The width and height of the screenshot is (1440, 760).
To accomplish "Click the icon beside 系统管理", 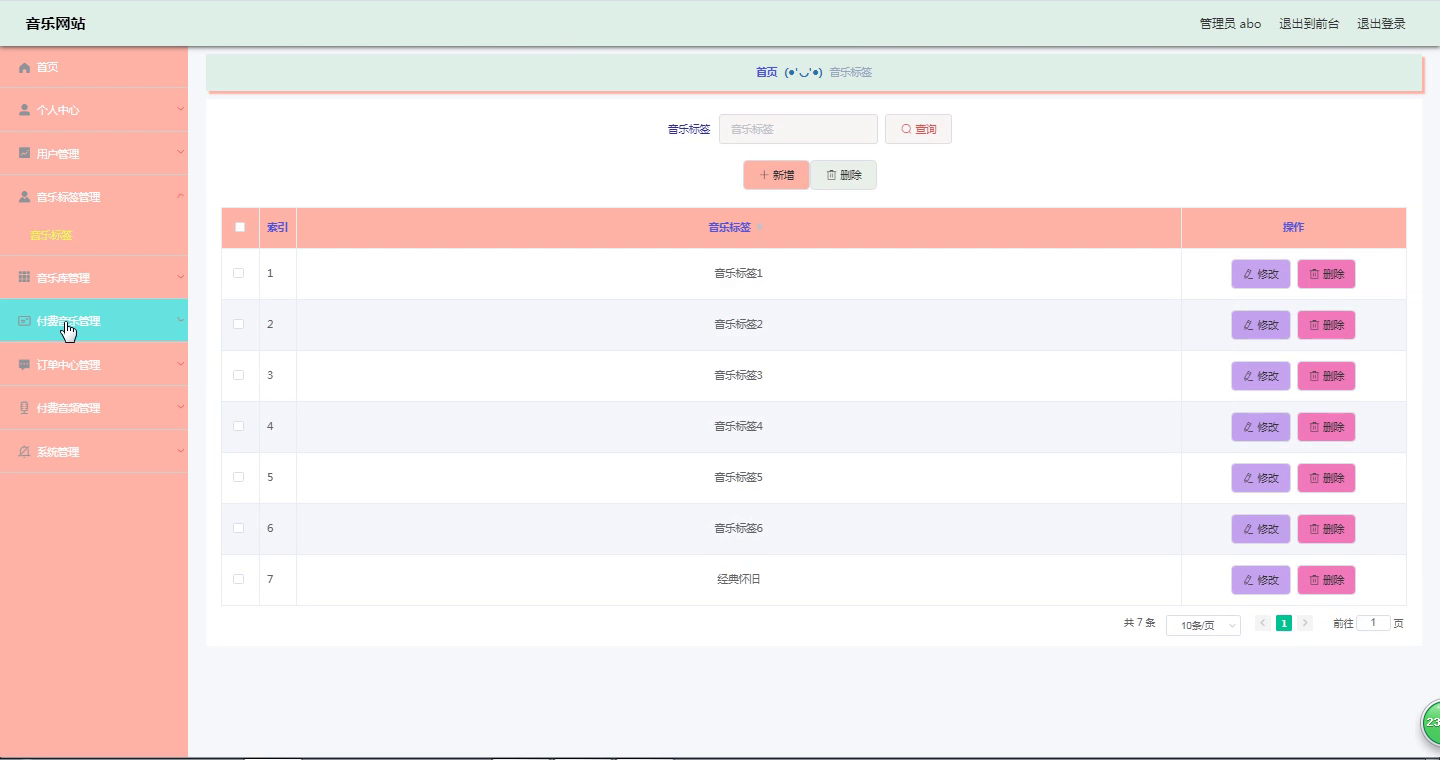I will pyautogui.click(x=25, y=452).
